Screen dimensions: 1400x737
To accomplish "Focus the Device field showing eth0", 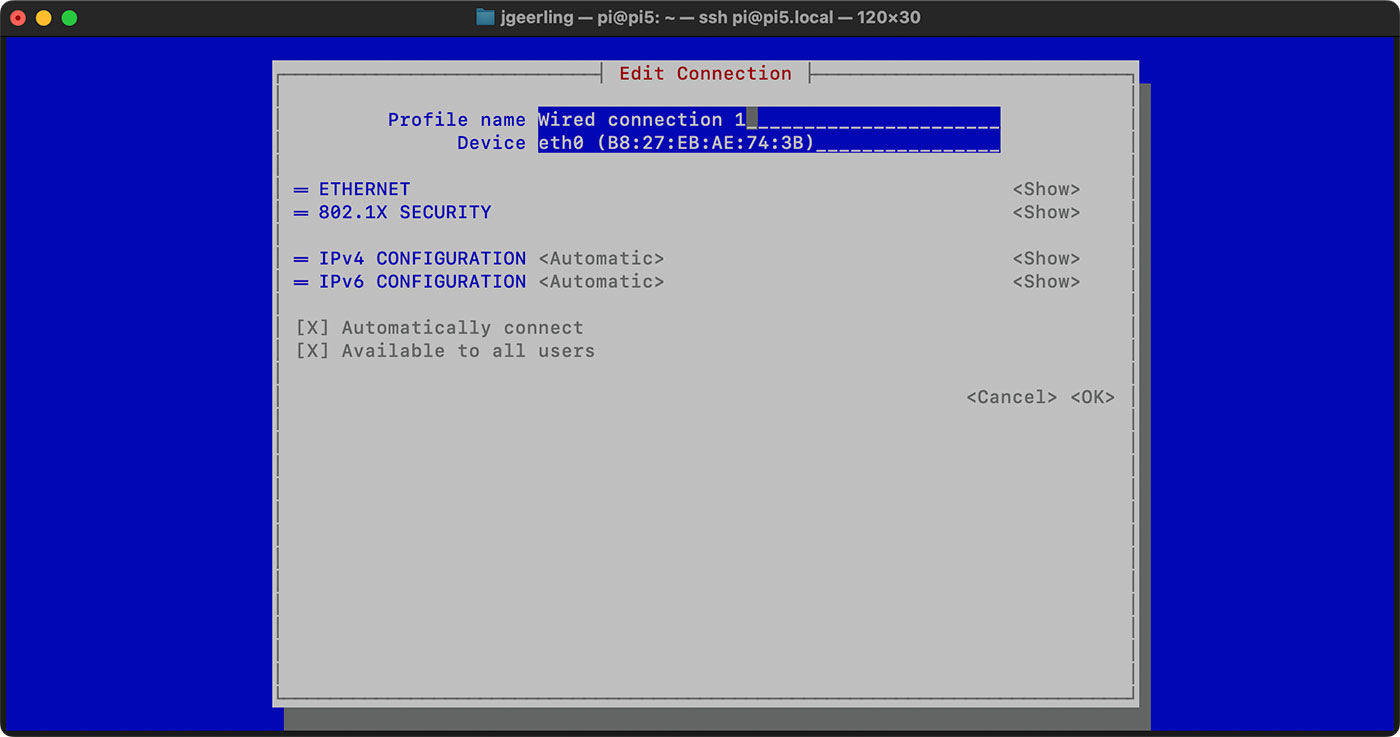I will [768, 143].
